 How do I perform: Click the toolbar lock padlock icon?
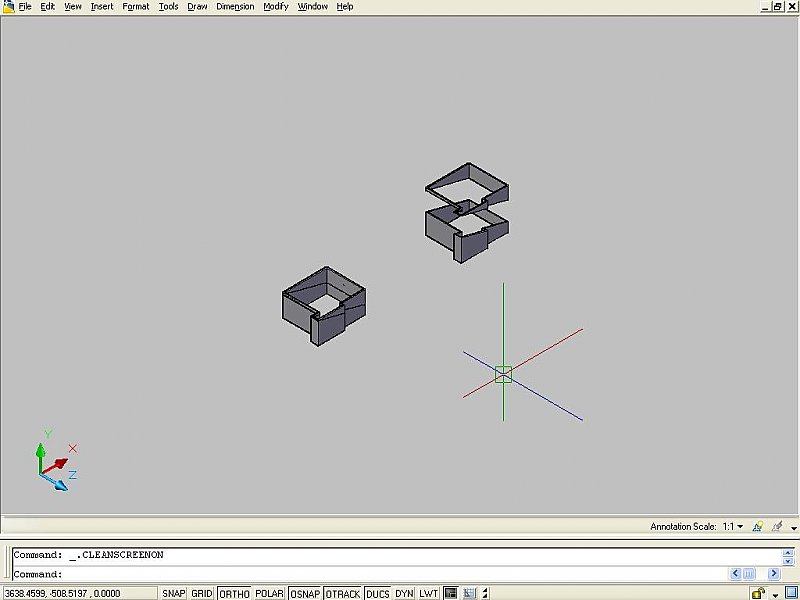759,593
